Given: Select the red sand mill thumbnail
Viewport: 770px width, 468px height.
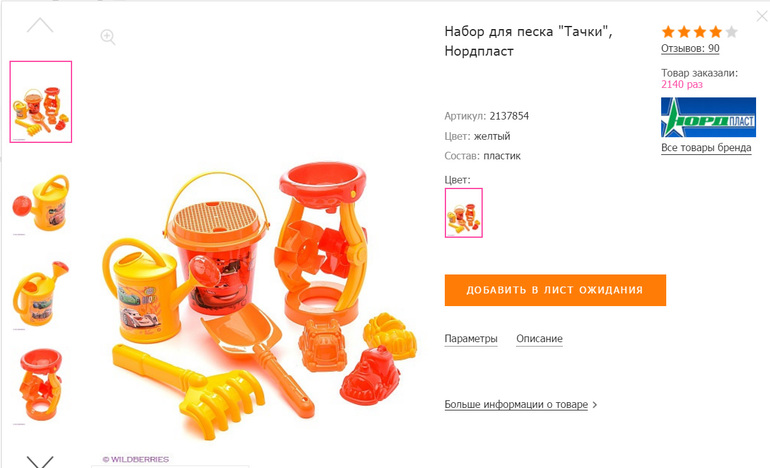Looking at the screenshot, I should point(41,385).
